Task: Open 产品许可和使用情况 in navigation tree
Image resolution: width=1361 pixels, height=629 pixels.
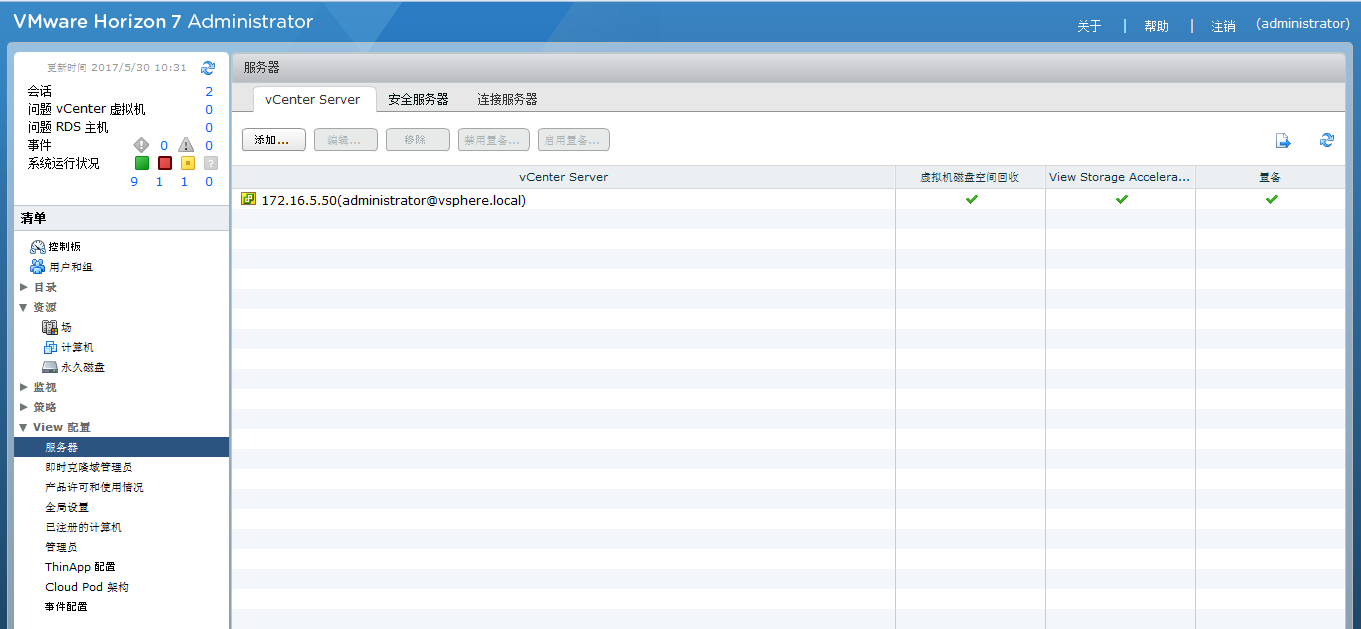Action: tap(94, 487)
